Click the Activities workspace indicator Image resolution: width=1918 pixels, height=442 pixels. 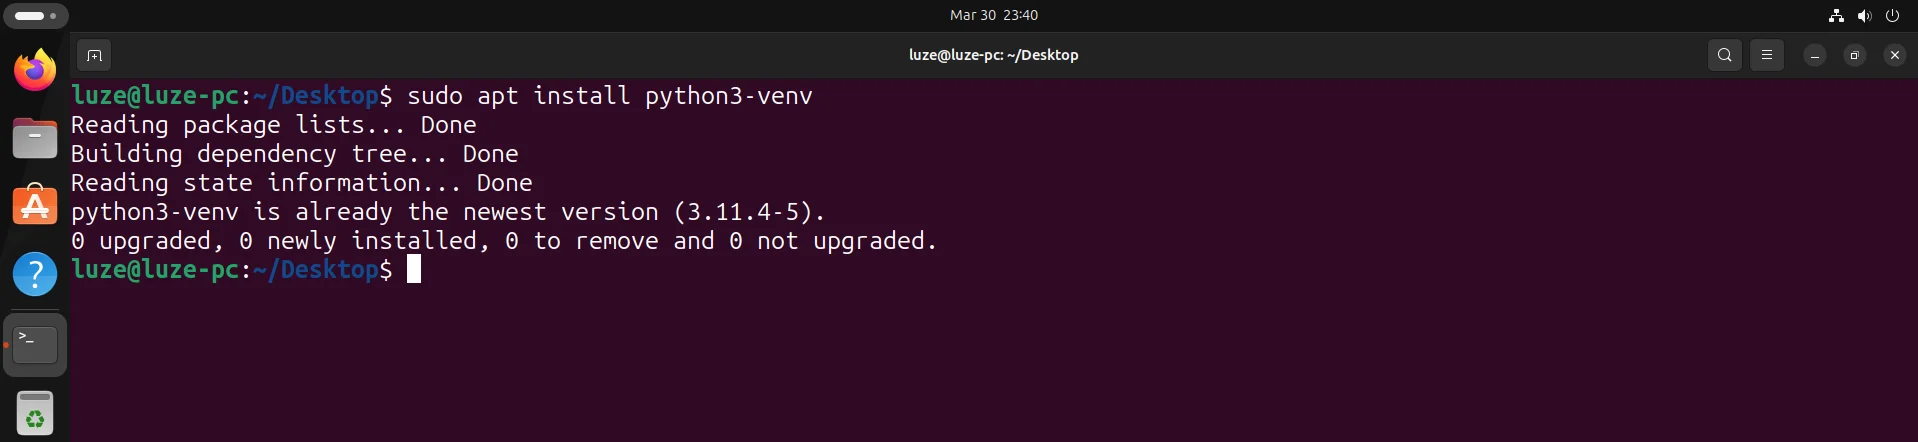coord(36,15)
